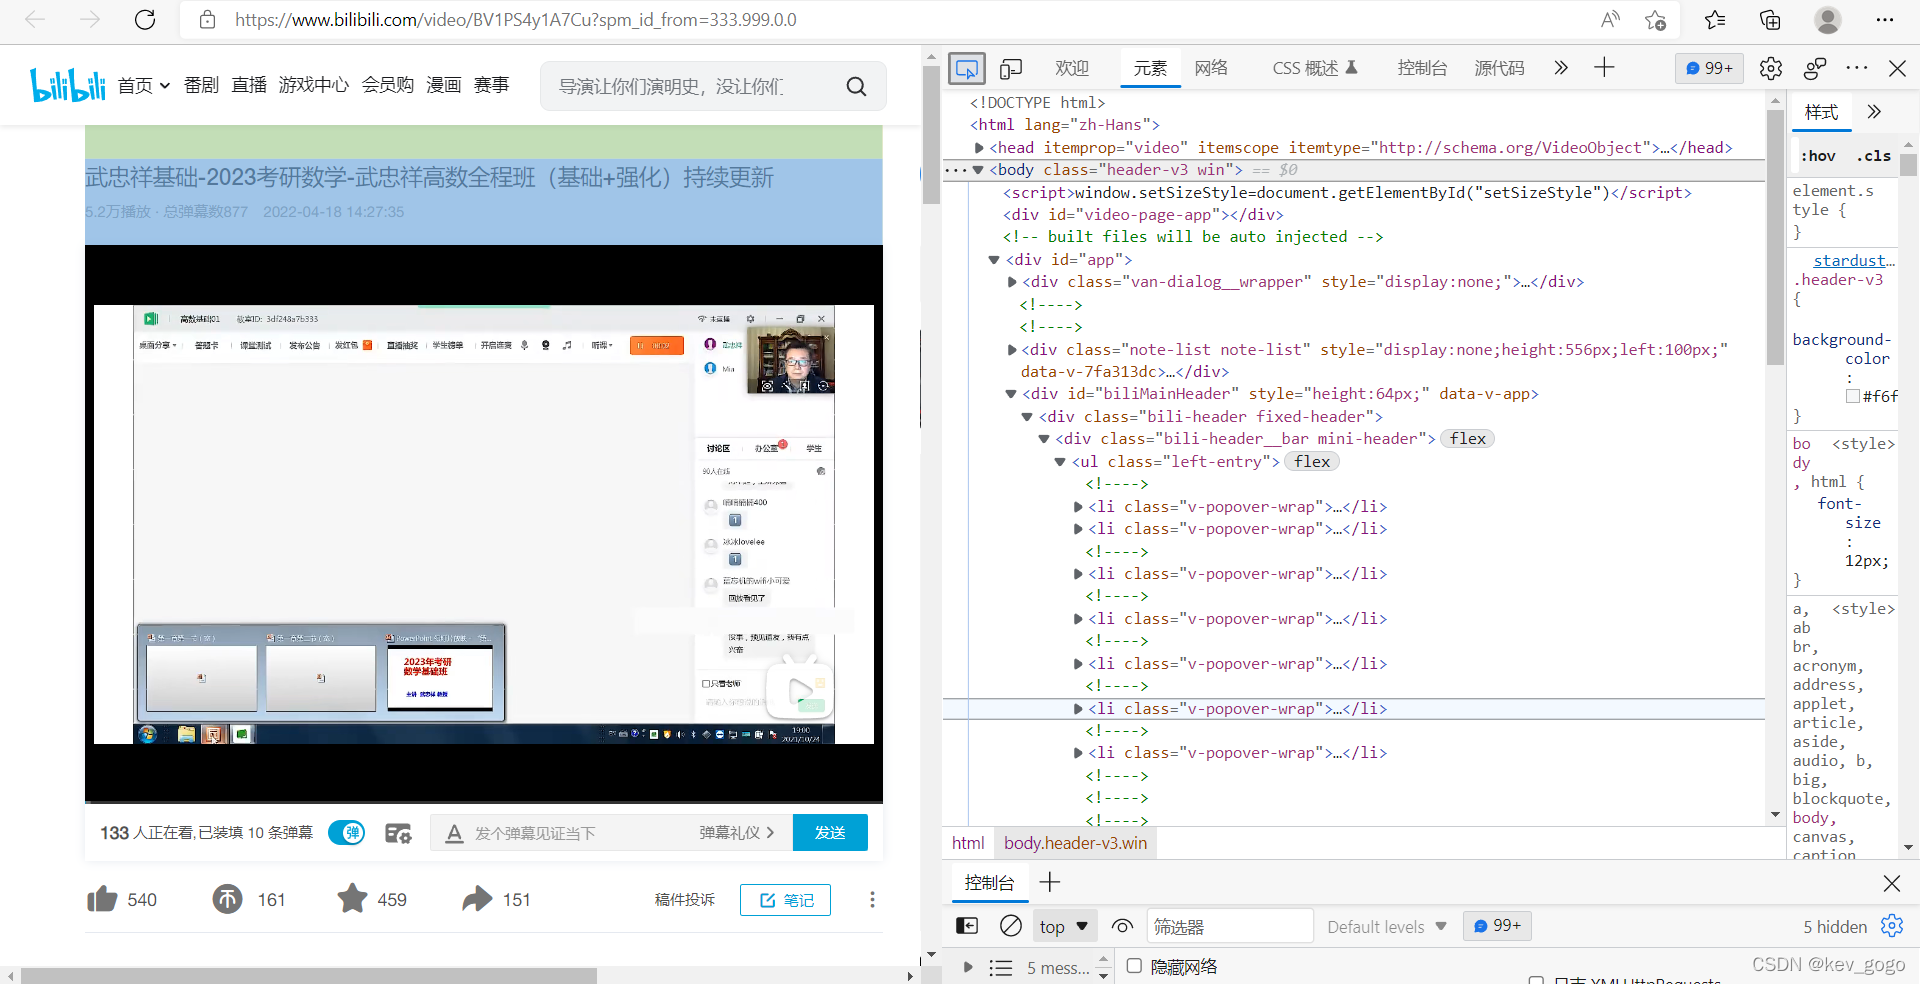Open the favorites list icon
This screenshot has height=984, width=1920.
point(1715,20)
